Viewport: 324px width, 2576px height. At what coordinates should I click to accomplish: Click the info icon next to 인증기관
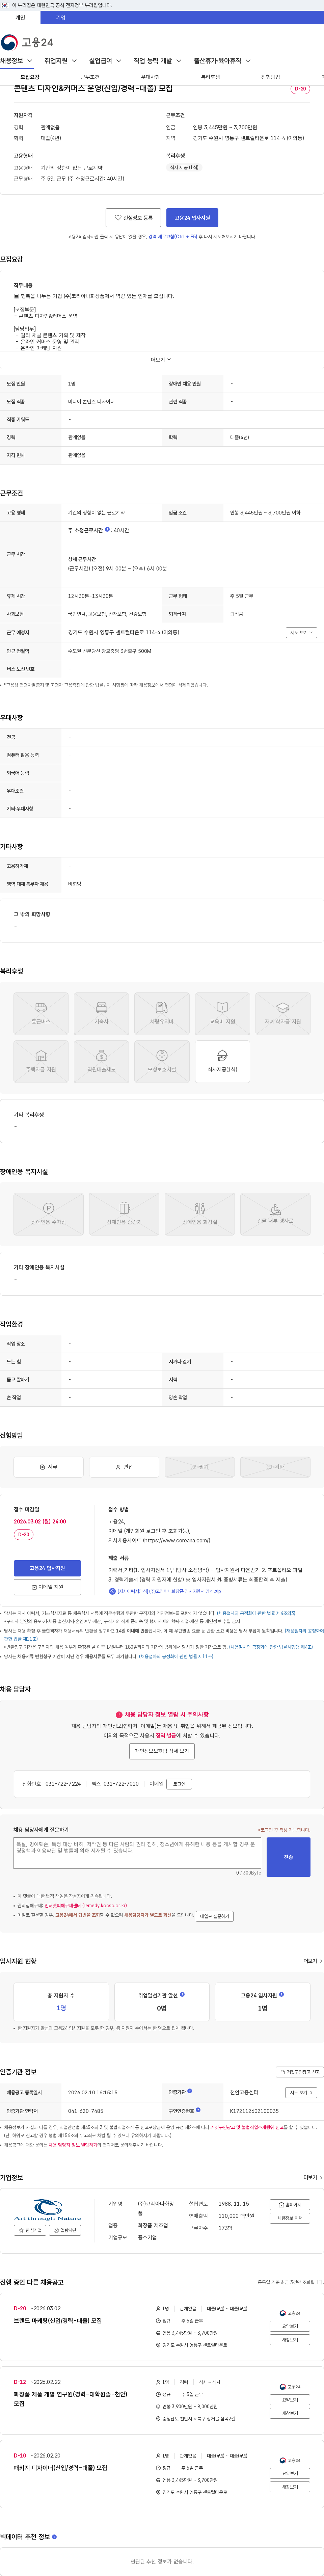pyautogui.click(x=190, y=2091)
